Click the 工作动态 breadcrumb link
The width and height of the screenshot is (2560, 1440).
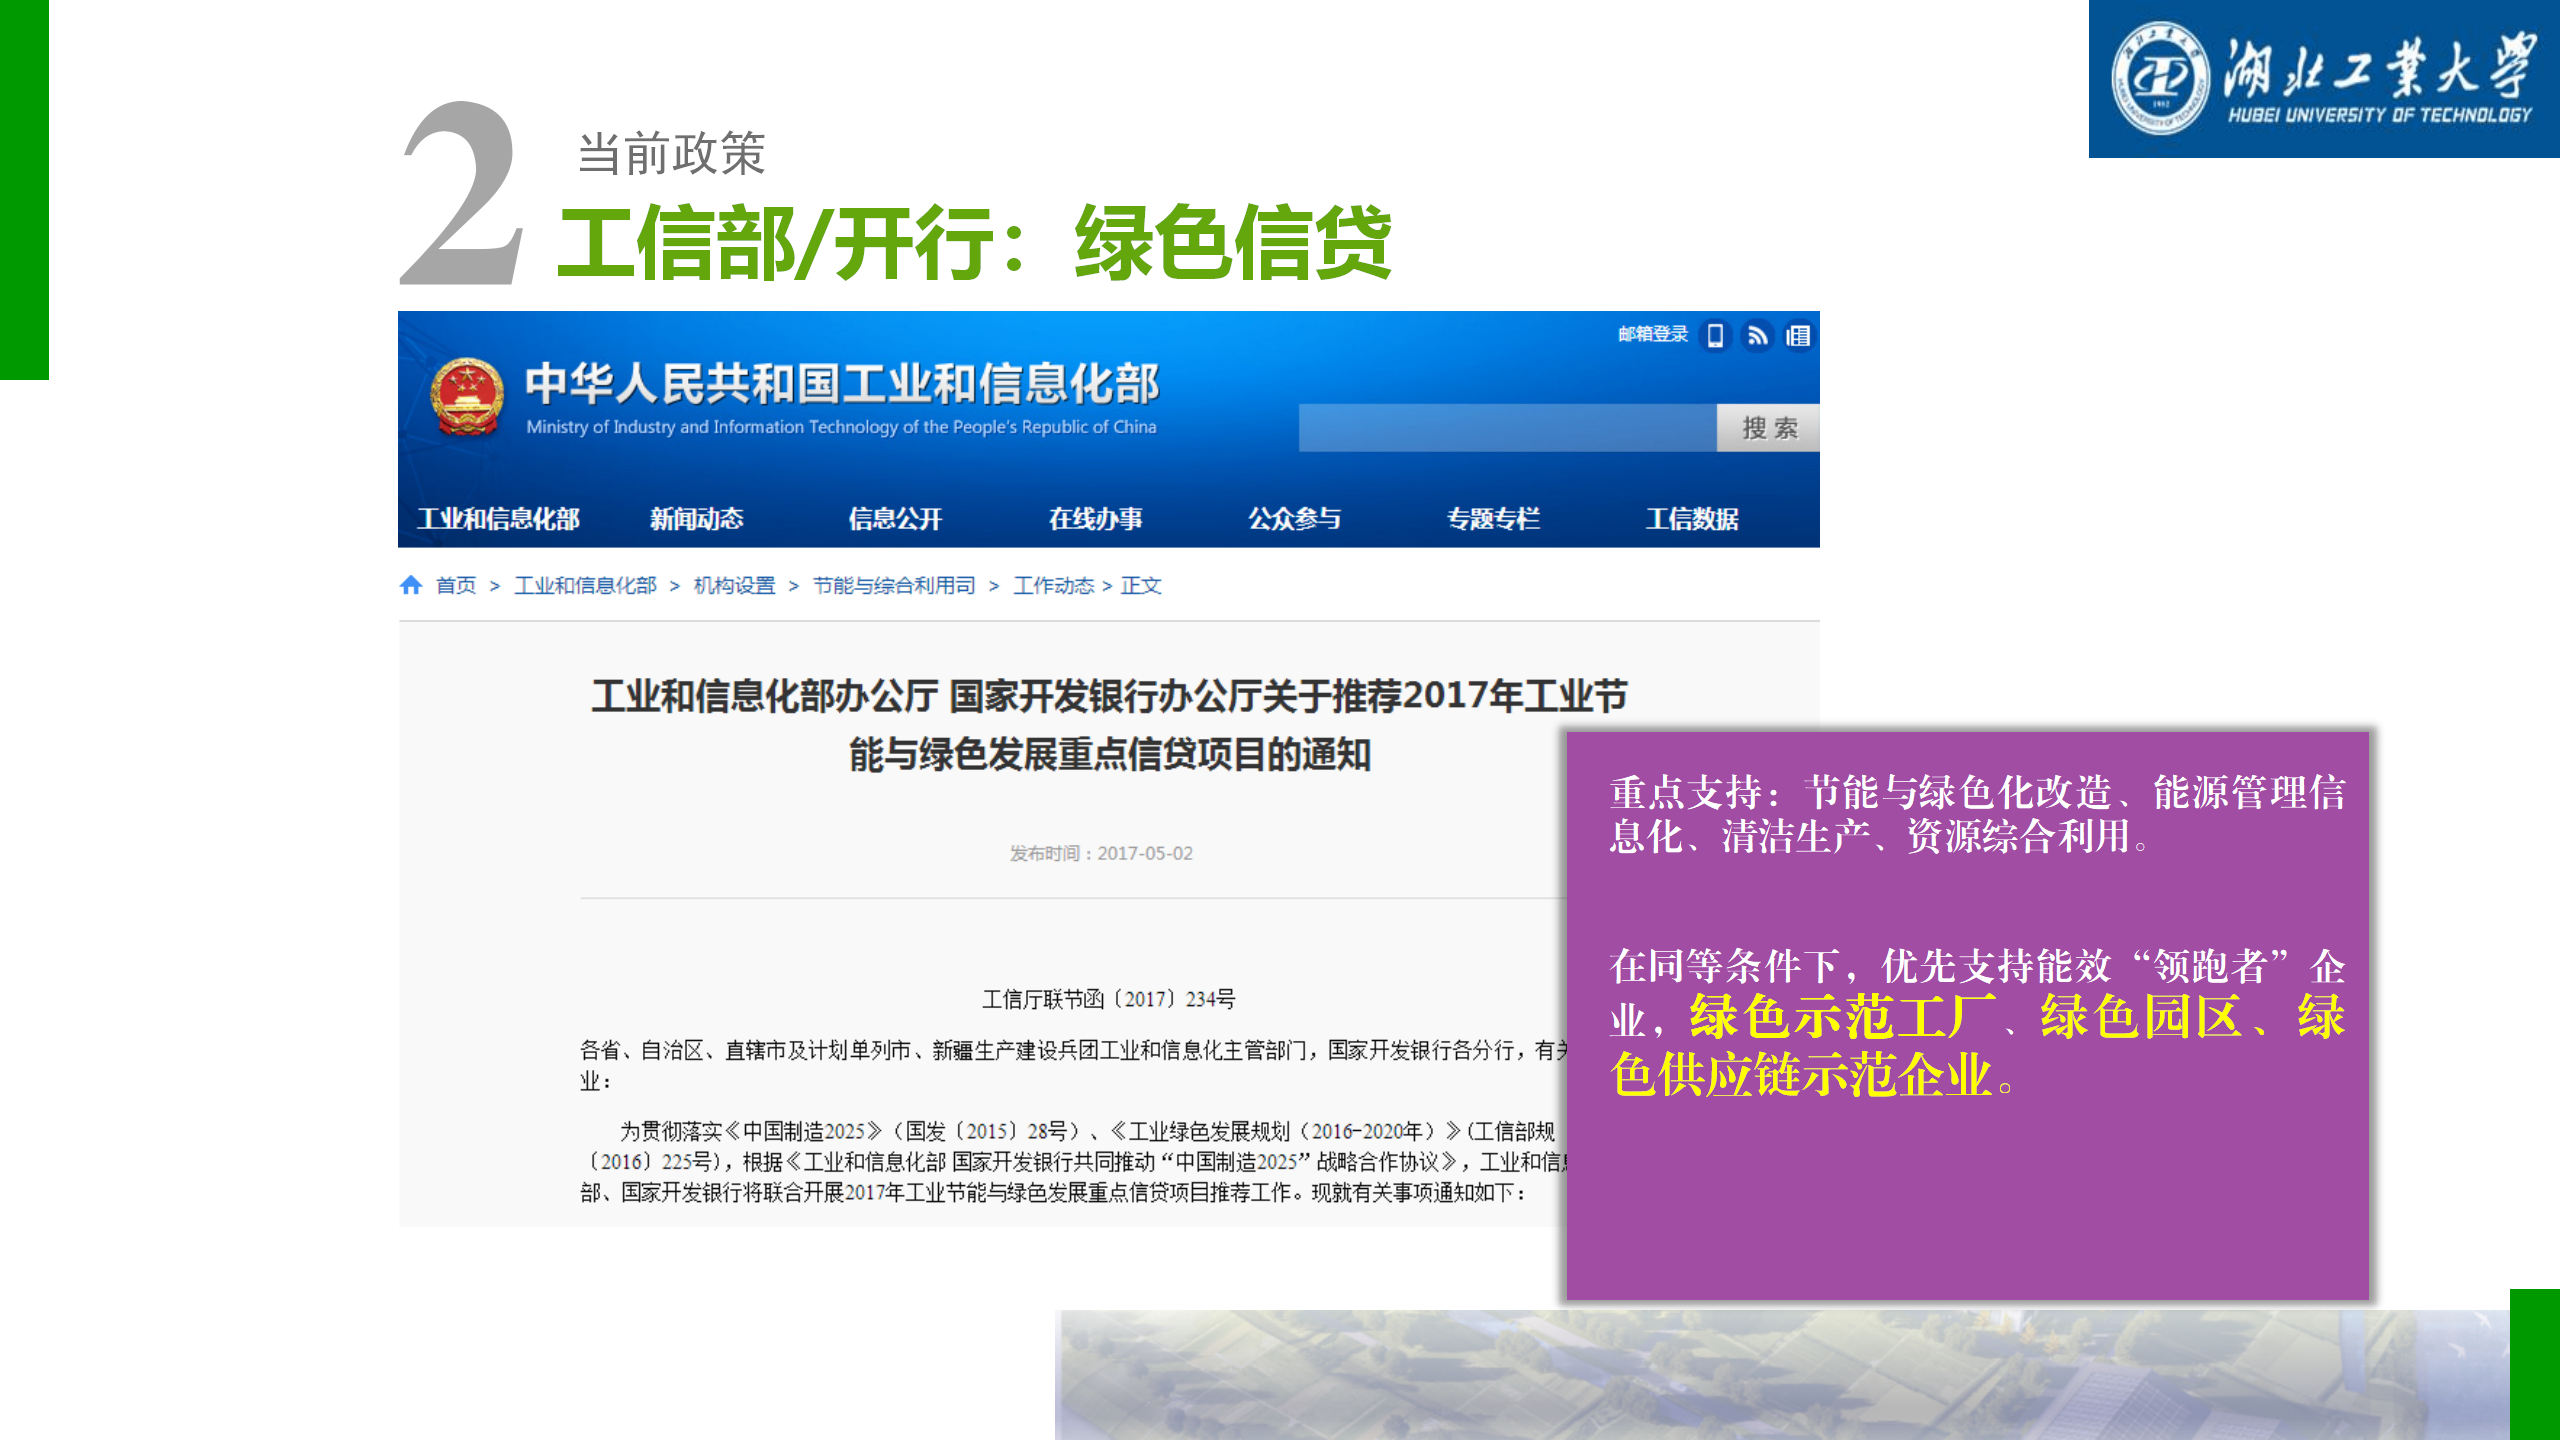1053,585
